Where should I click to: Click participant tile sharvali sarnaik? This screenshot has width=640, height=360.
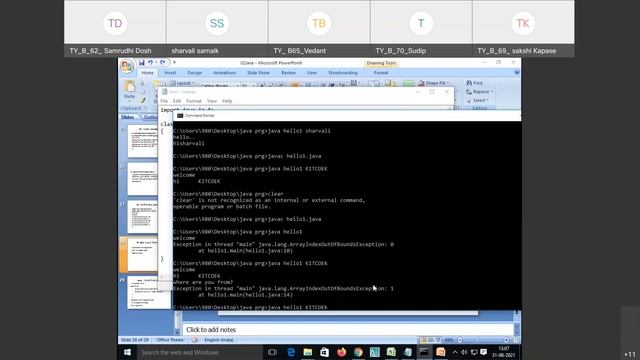tap(217, 28)
